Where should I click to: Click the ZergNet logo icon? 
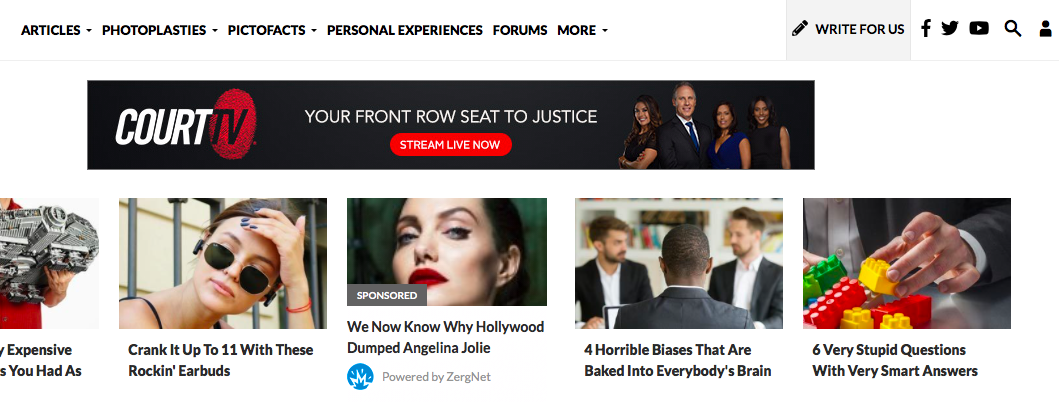click(360, 376)
